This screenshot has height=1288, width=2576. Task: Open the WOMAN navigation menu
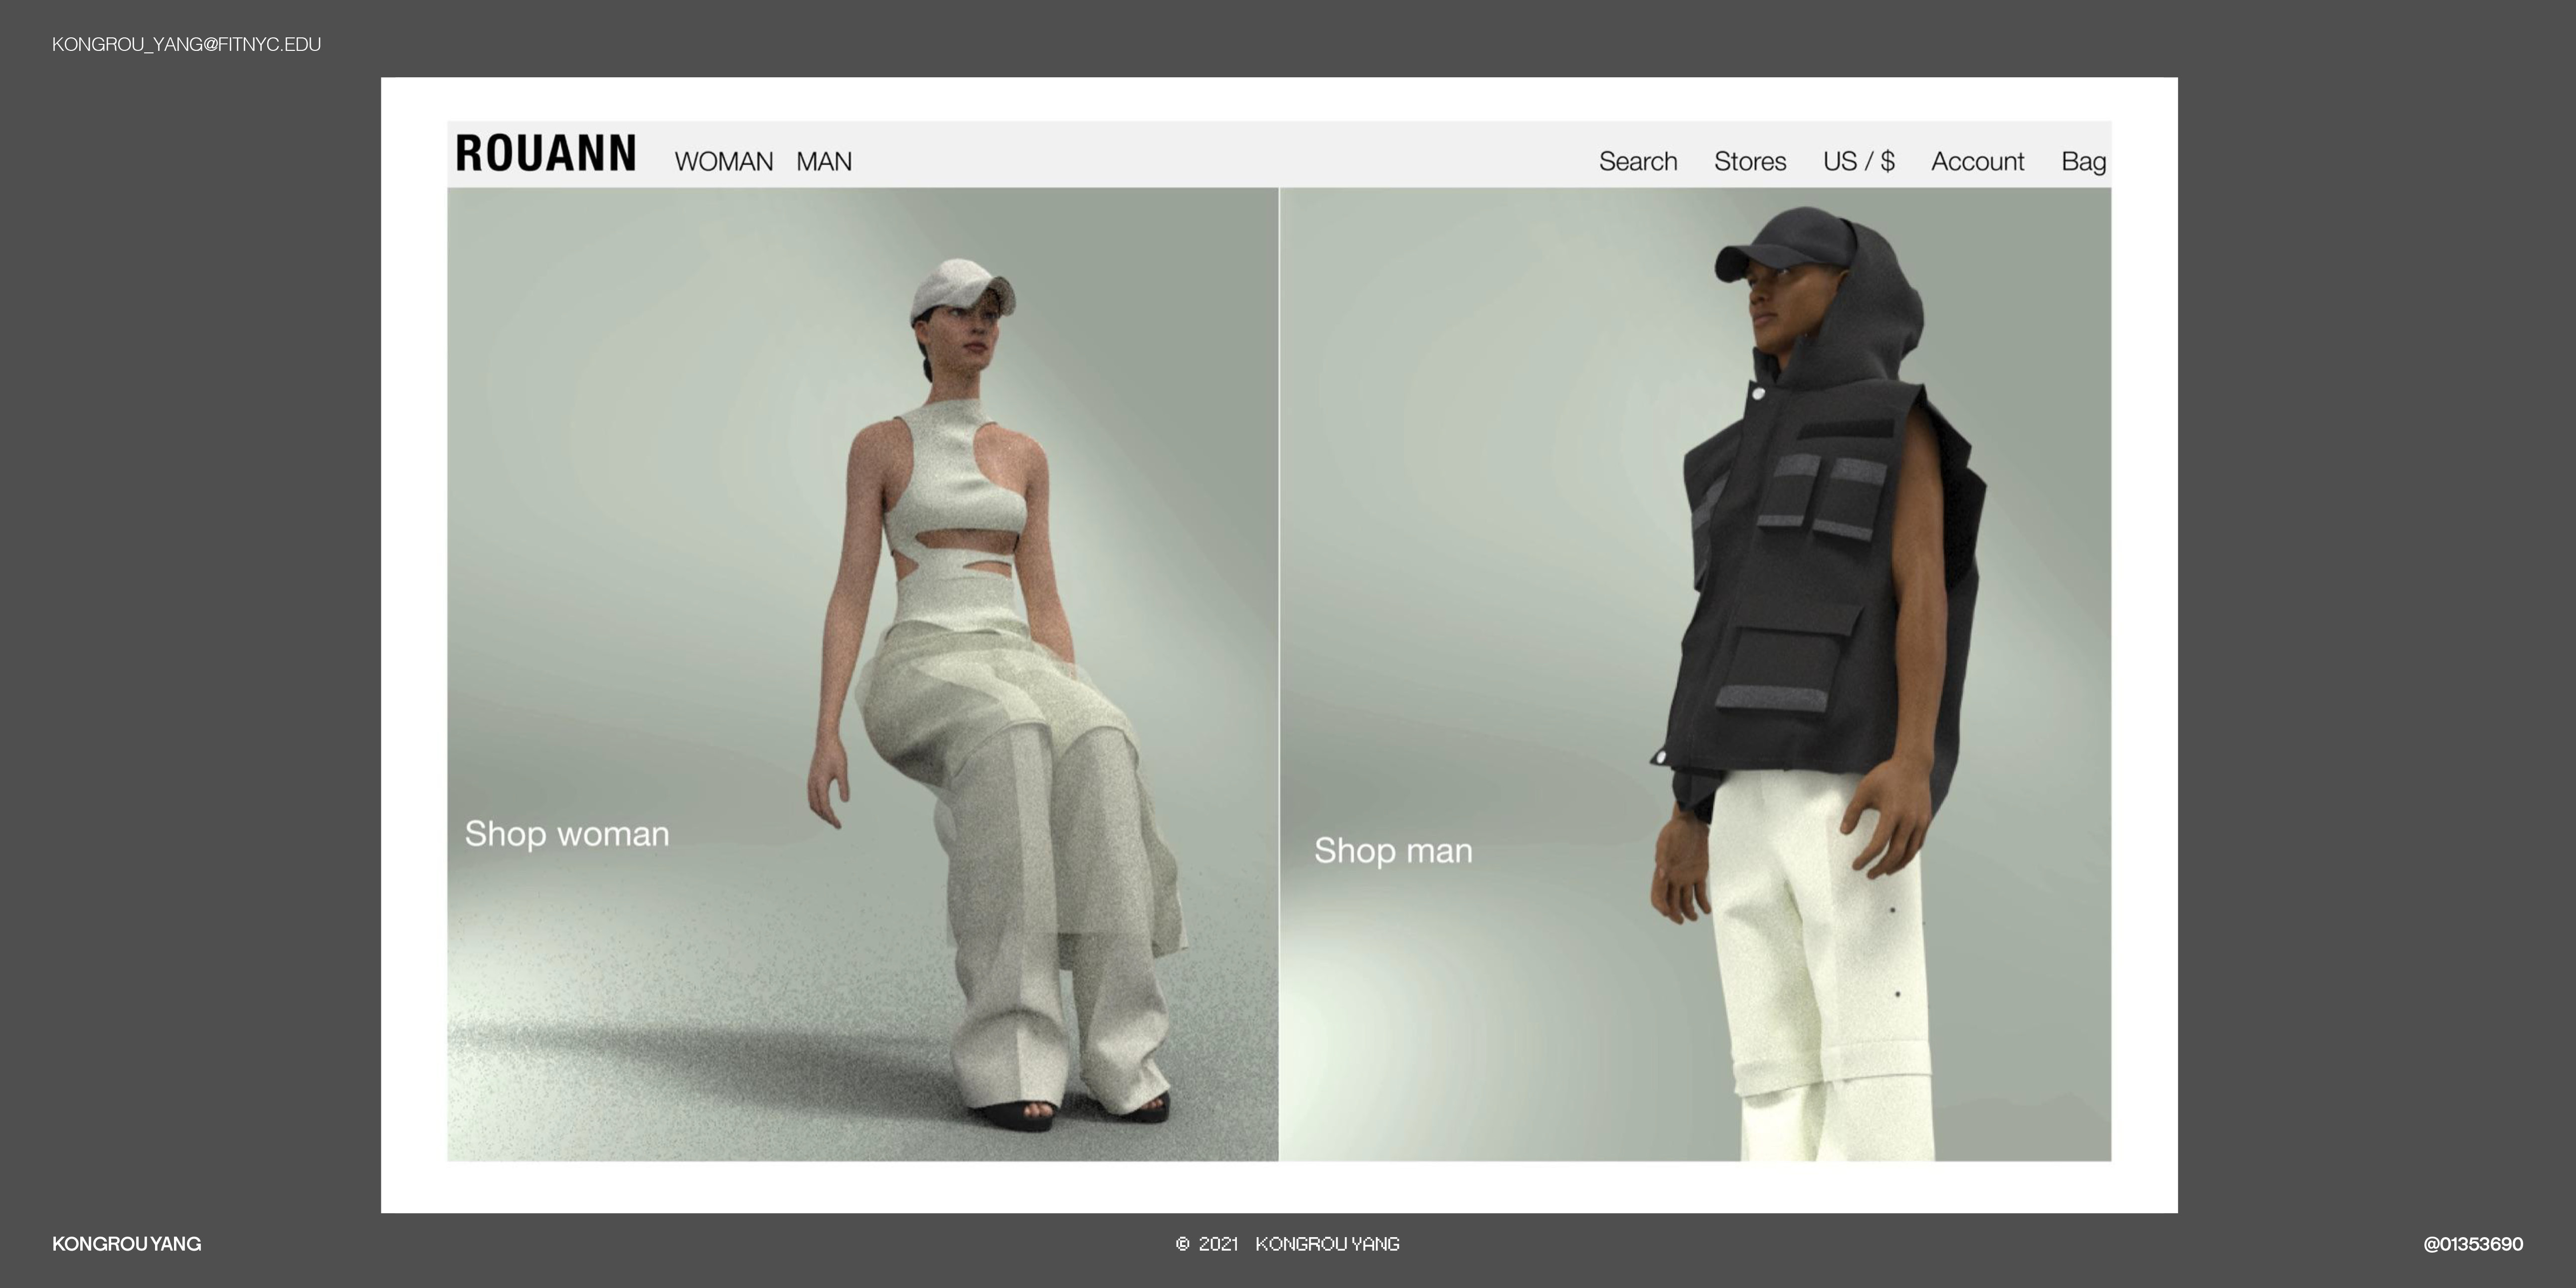point(723,162)
